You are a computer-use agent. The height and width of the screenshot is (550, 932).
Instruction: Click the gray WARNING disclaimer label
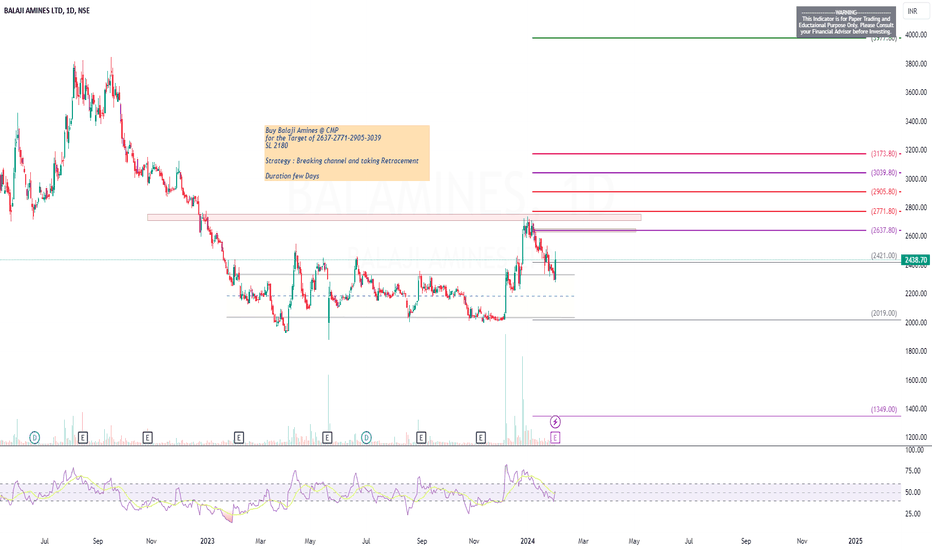(846, 22)
